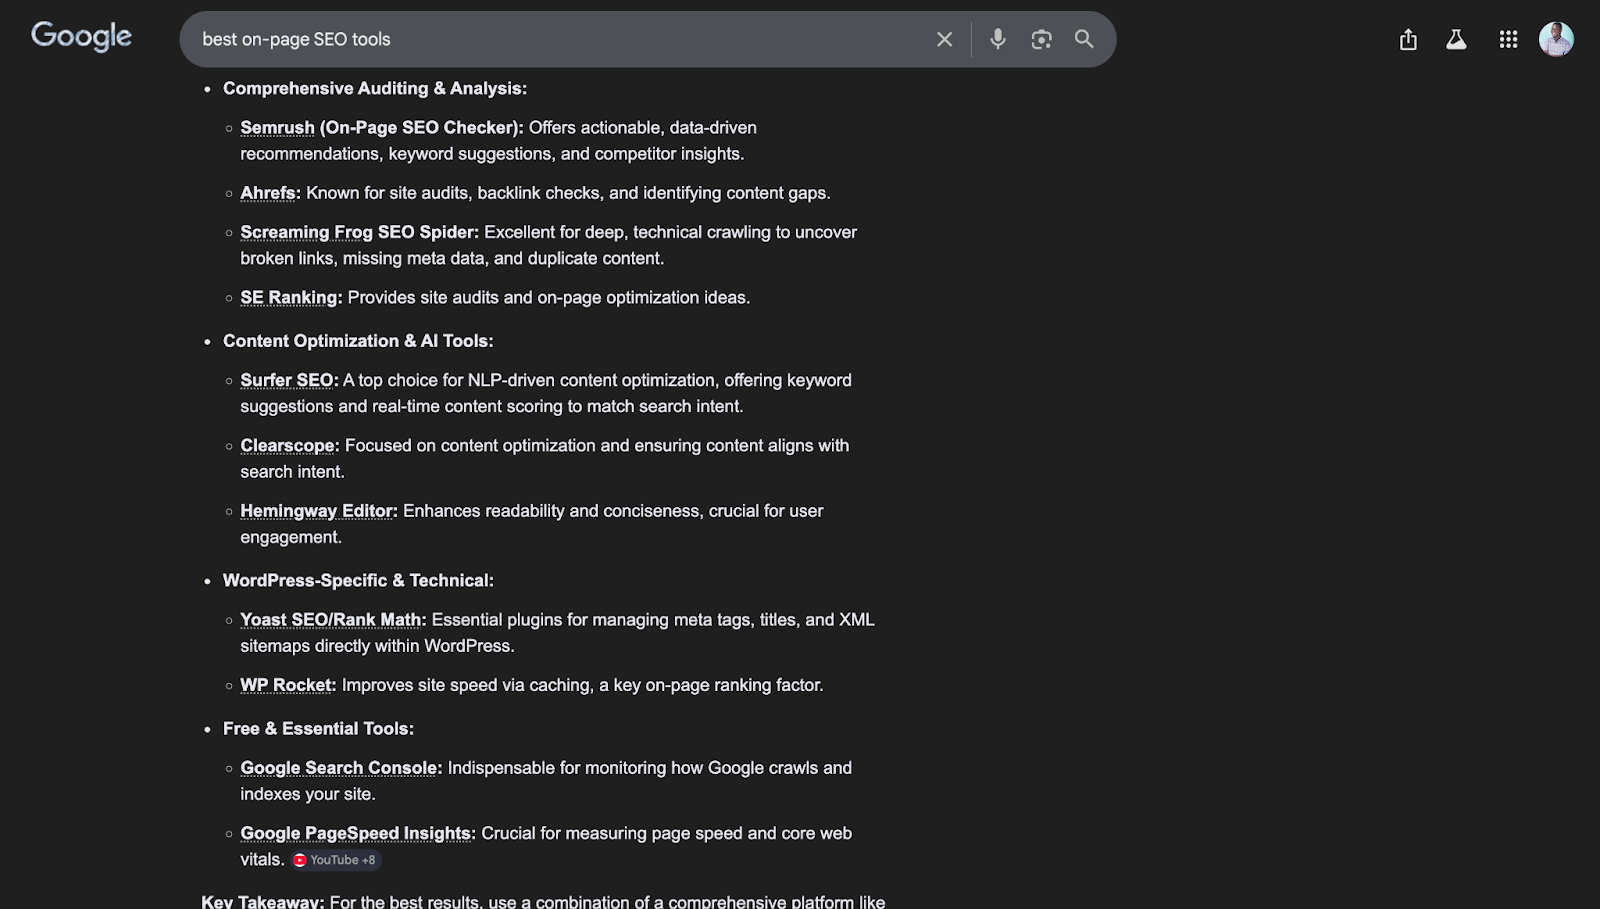Clear the search query with the X icon
1600x909 pixels.
coord(944,39)
